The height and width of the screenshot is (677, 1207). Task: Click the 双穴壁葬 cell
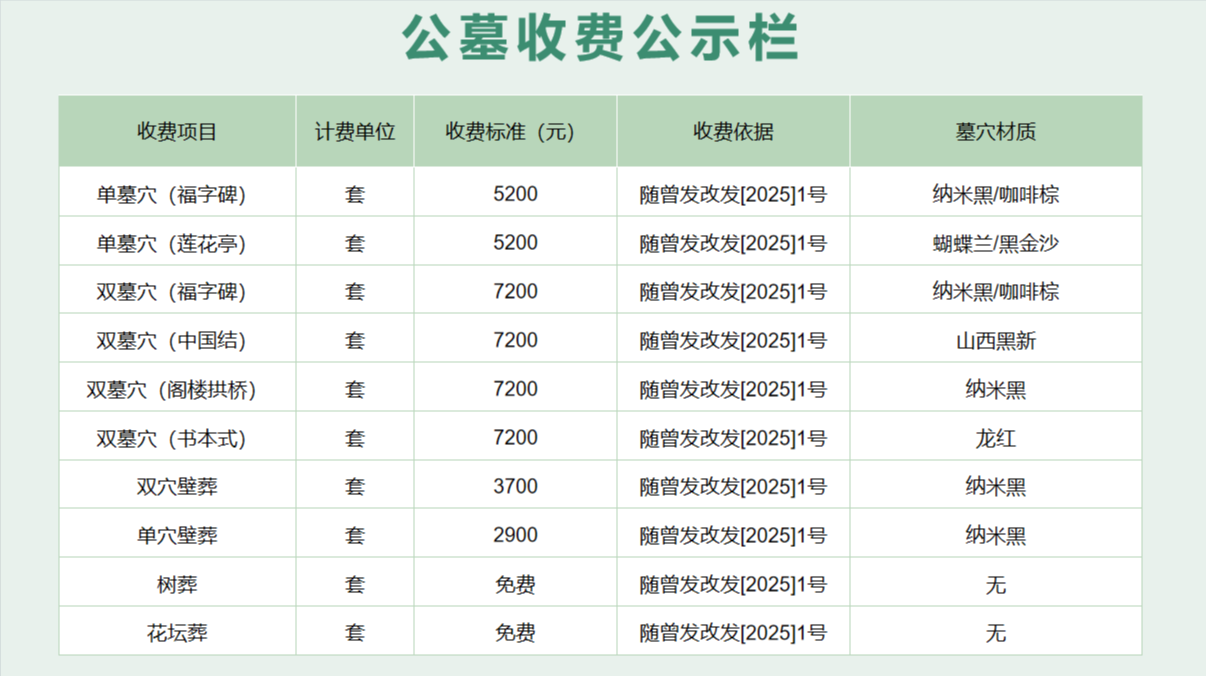[177, 485]
